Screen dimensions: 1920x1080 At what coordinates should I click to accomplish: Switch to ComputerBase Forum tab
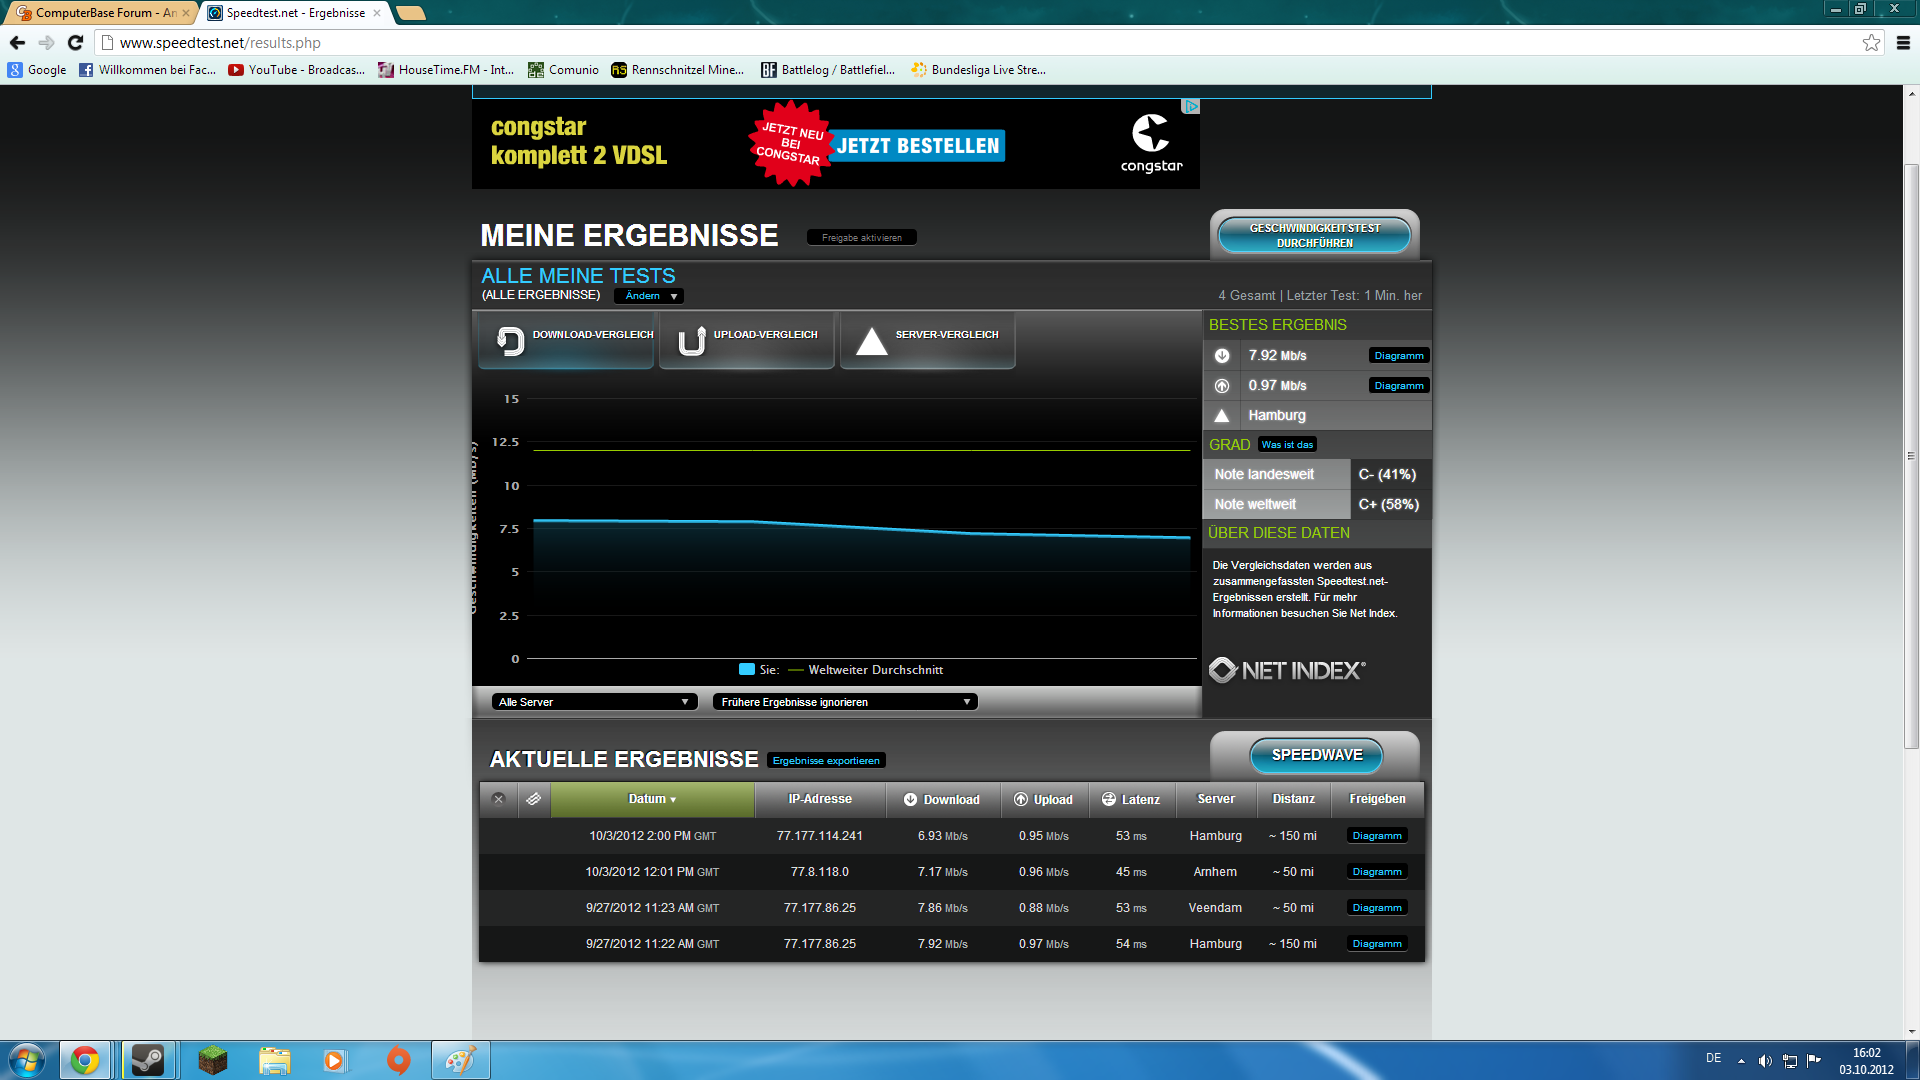[100, 13]
